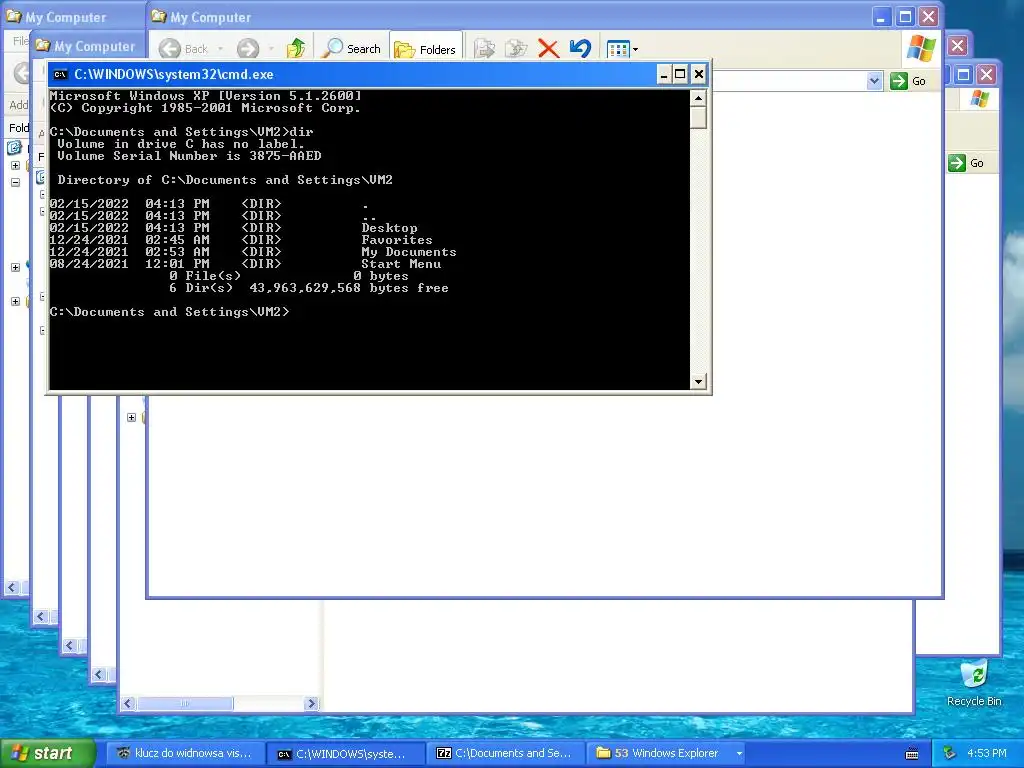Click the left scroll arrow of frontmost folder pane
This screenshot has height=768, width=1024.
coord(127,703)
